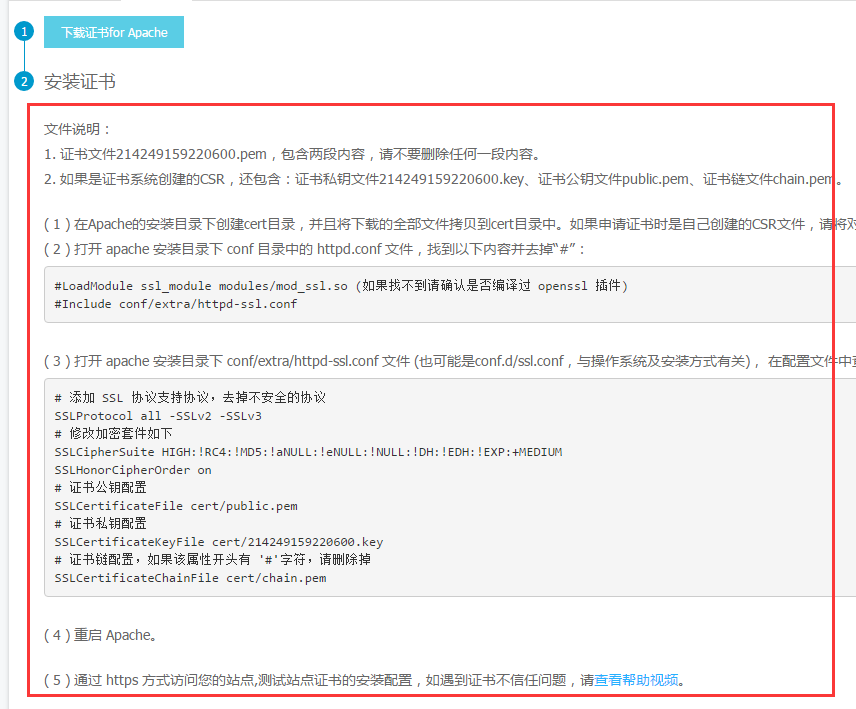Click the blue line connecting step markers
Viewport: 856px width, 709px height.
click(22, 56)
